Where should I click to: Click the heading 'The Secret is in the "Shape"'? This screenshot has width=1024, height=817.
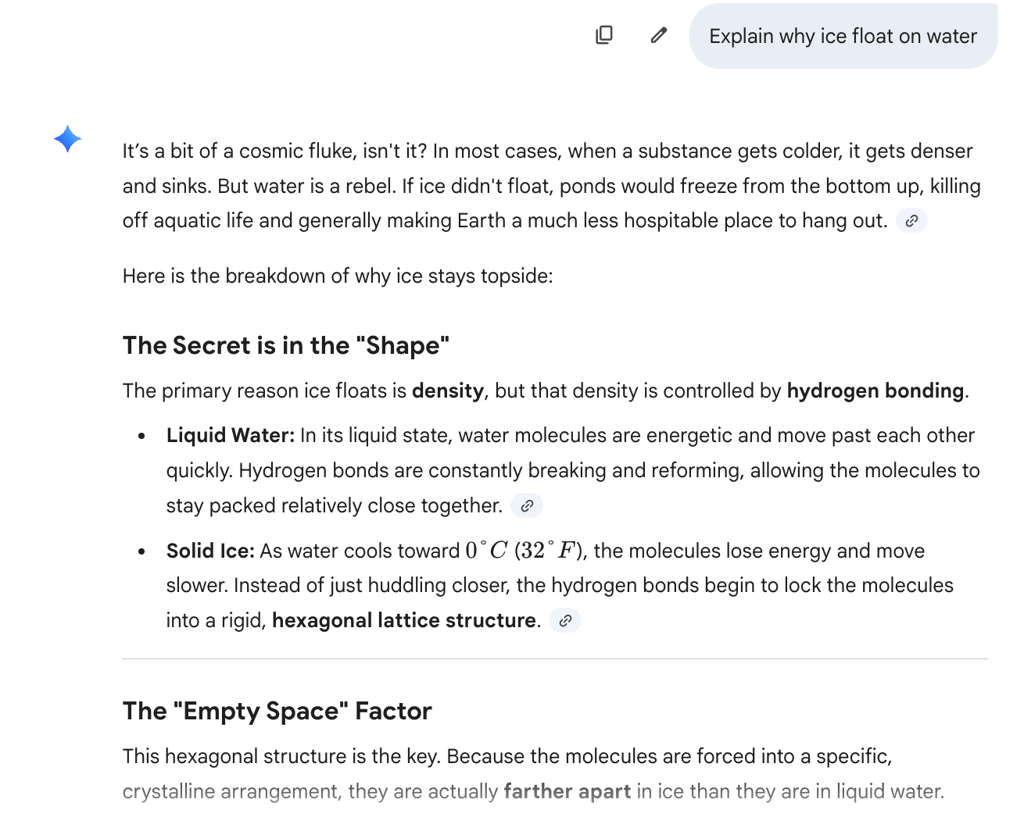(x=286, y=345)
